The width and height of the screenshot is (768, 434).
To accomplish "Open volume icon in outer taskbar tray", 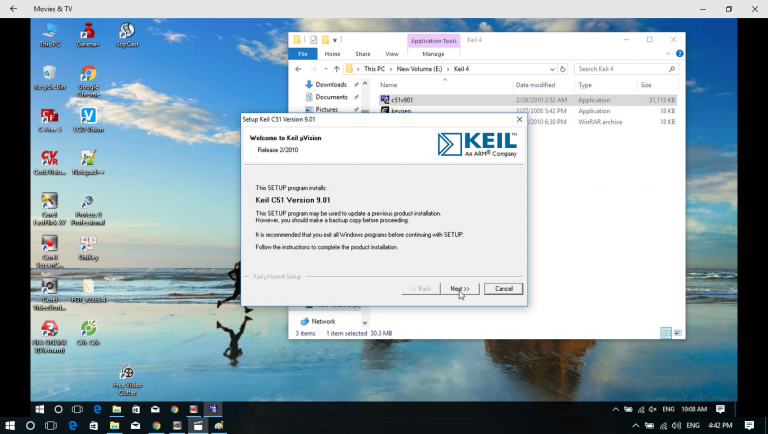I will pyautogui.click(x=676, y=426).
